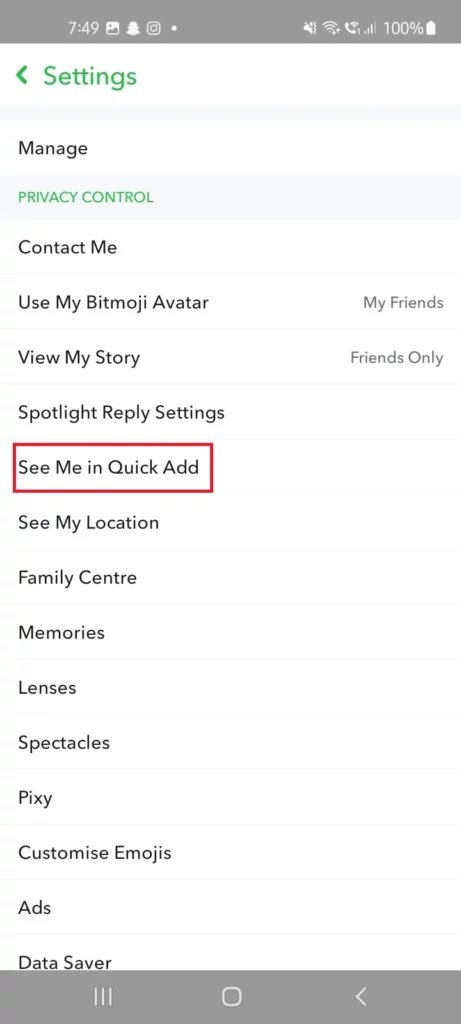Open the Ads settings entry

[x=230, y=907]
